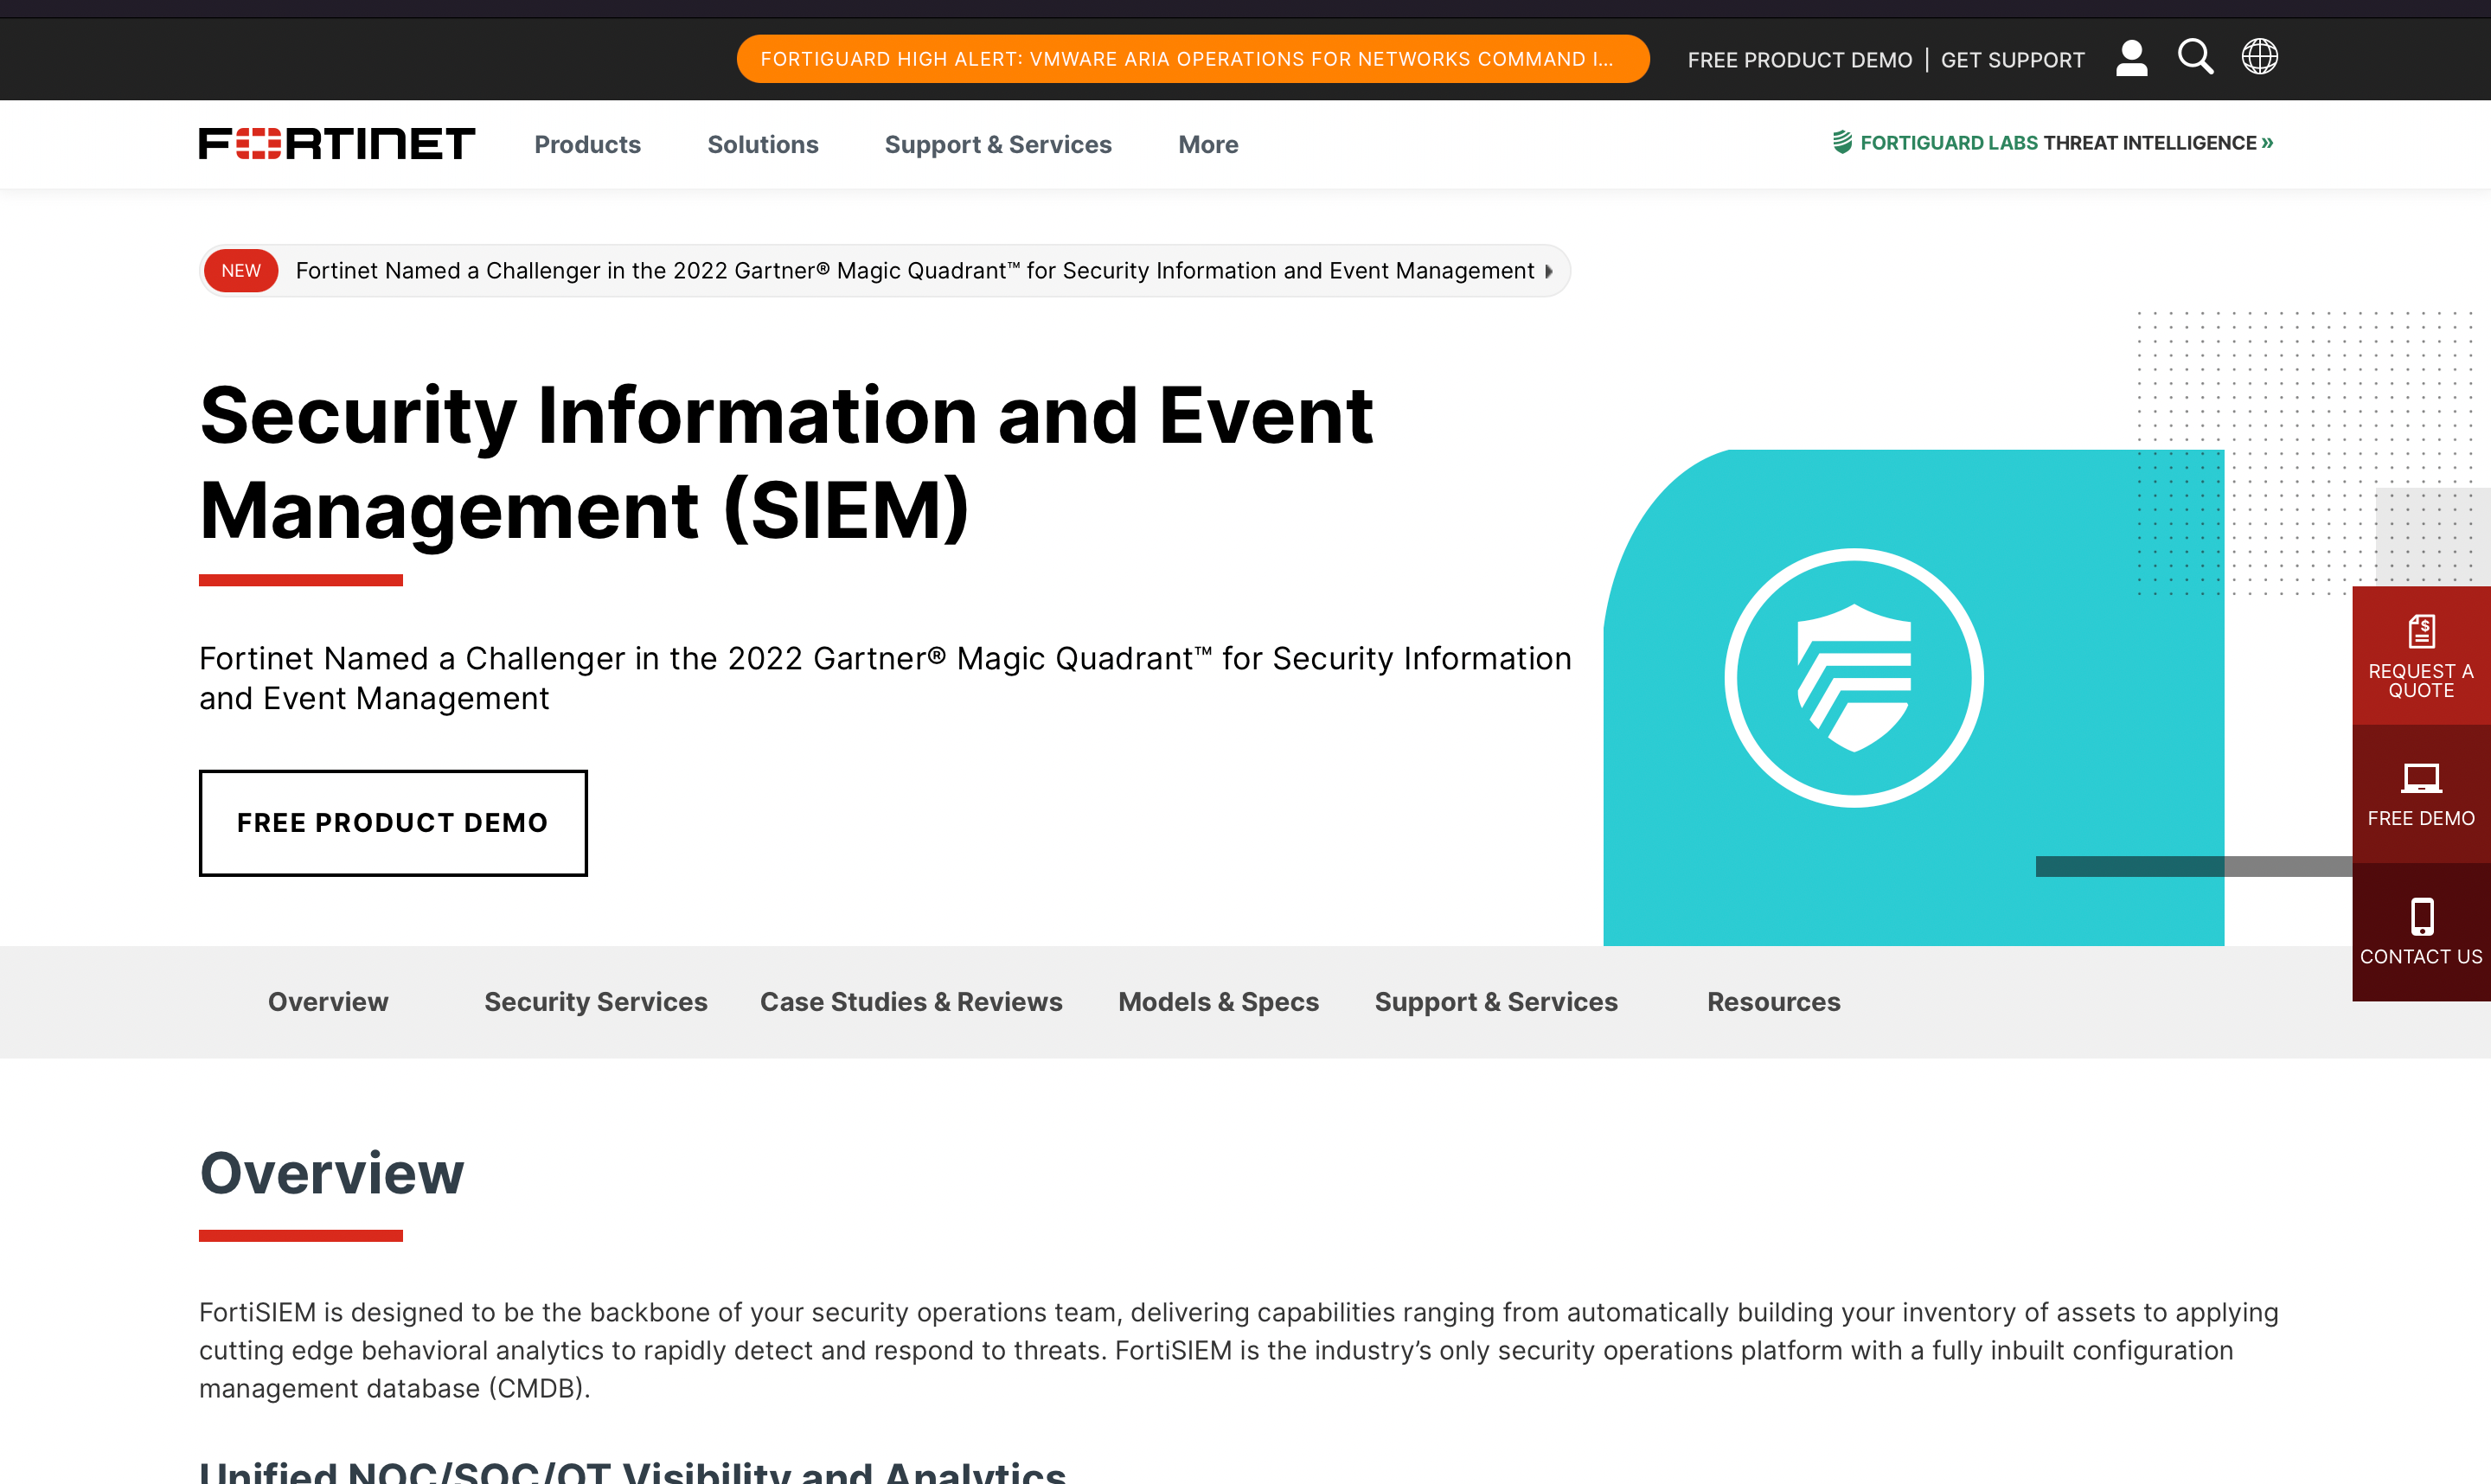This screenshot has height=1484, width=2491.
Task: Click the Get Support link
Action: pos(2012,60)
